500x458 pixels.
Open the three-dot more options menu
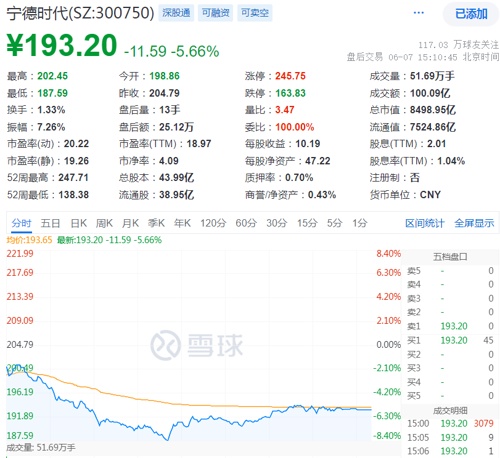point(418,13)
